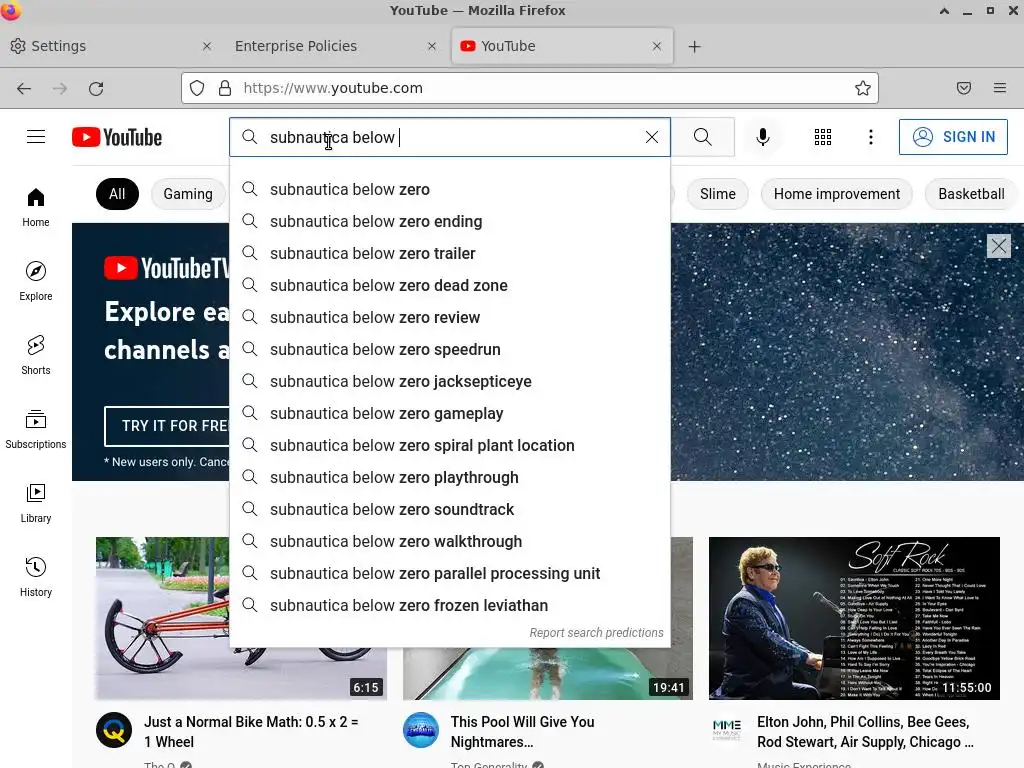1024x768 pixels.
Task: Choose suggestion 'below zero parallel processing unit'
Action: point(450,573)
